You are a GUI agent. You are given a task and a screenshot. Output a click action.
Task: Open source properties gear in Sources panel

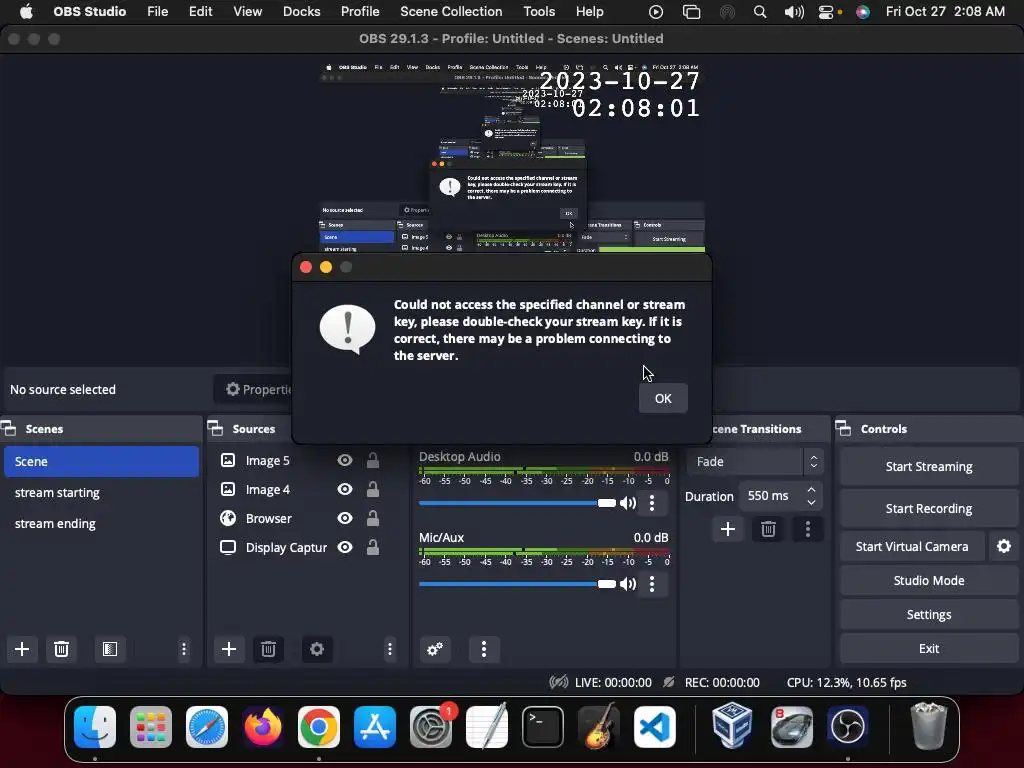coord(317,648)
